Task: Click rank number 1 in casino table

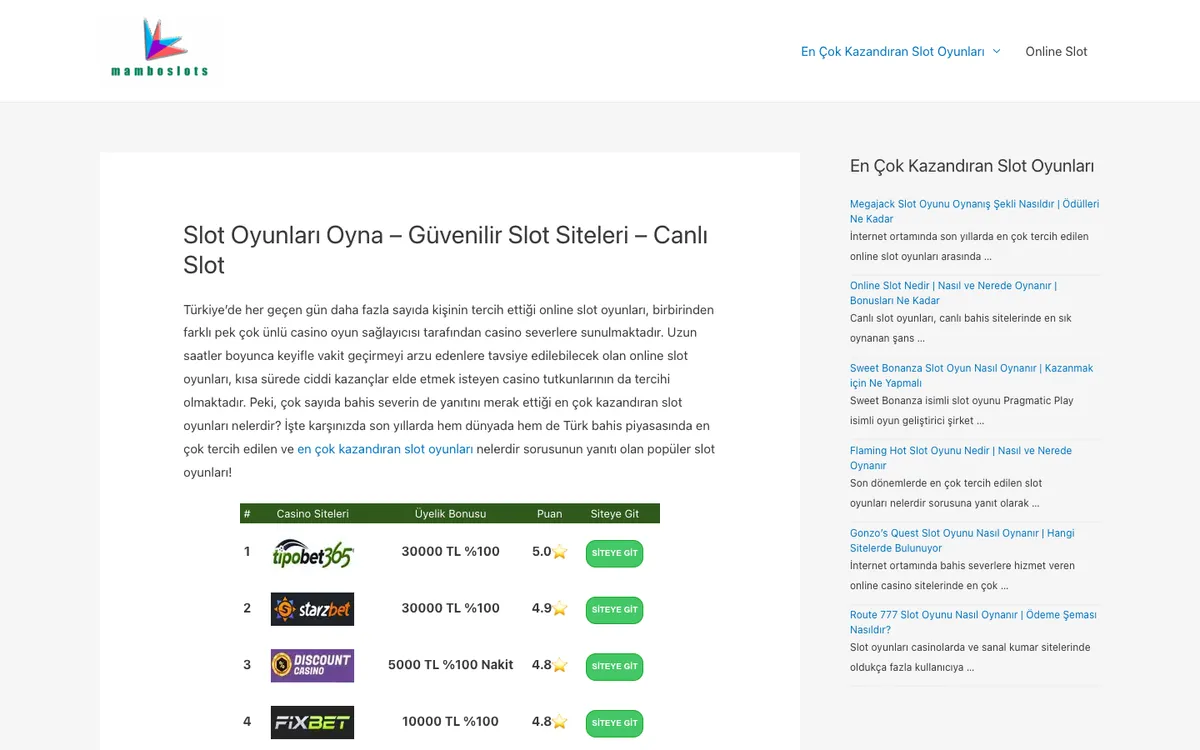Action: 247,552
